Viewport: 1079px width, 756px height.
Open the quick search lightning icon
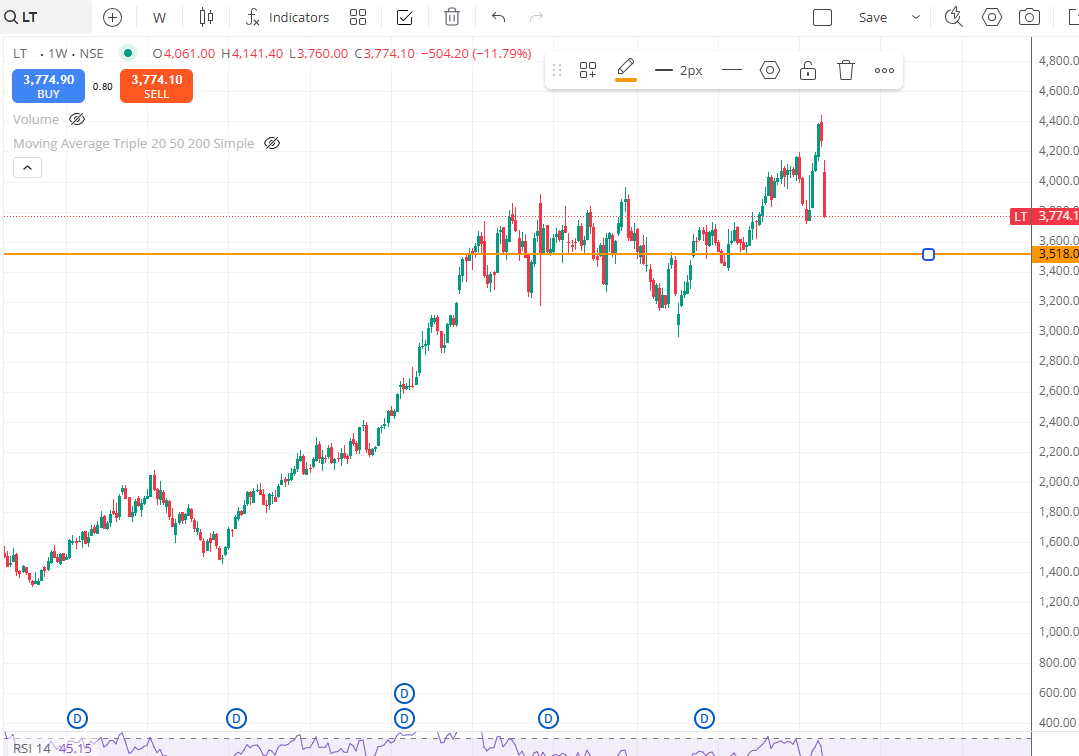953,17
